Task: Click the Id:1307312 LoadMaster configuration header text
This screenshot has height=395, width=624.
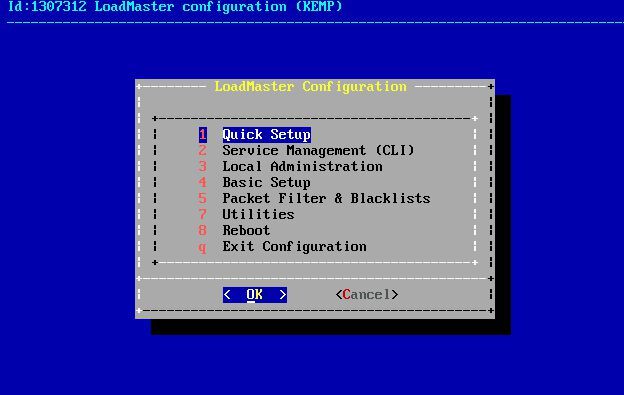Action: tap(175, 6)
